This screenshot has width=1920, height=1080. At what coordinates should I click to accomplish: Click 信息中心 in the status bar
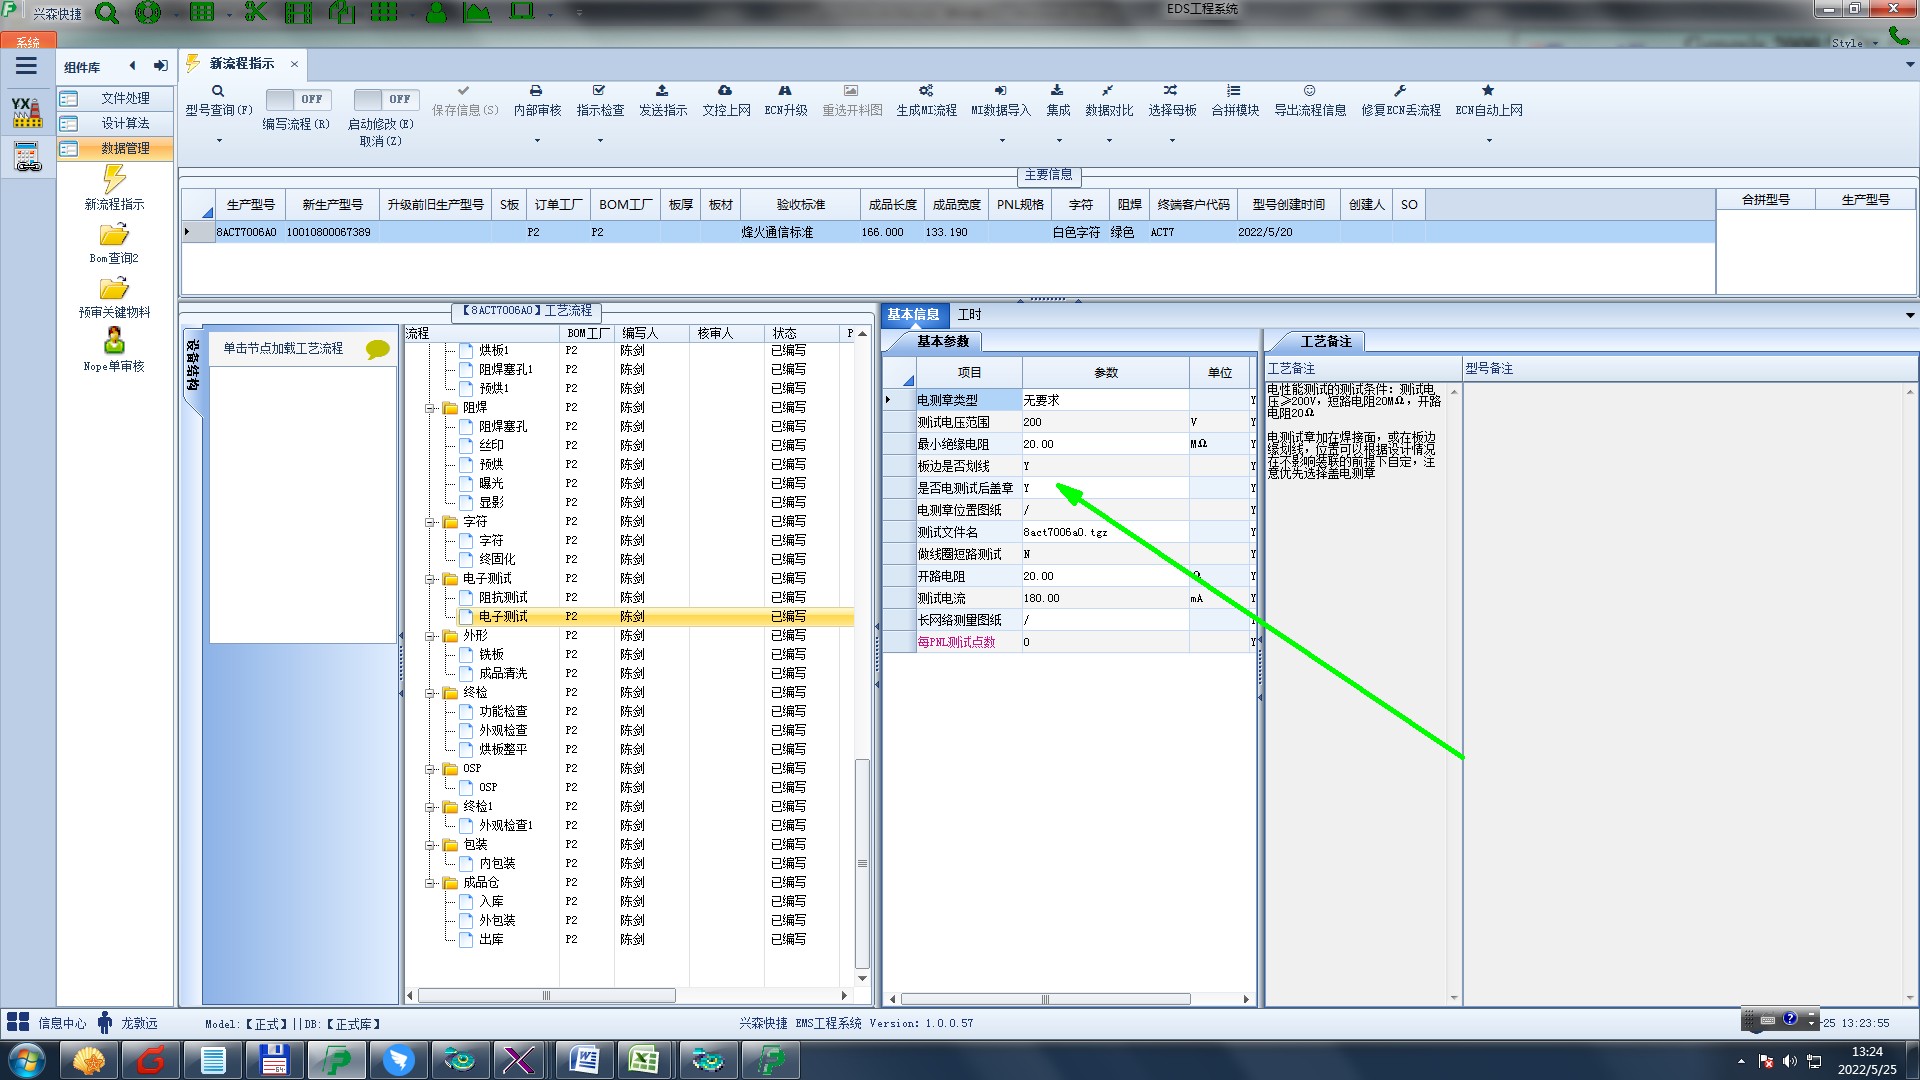click(61, 1023)
